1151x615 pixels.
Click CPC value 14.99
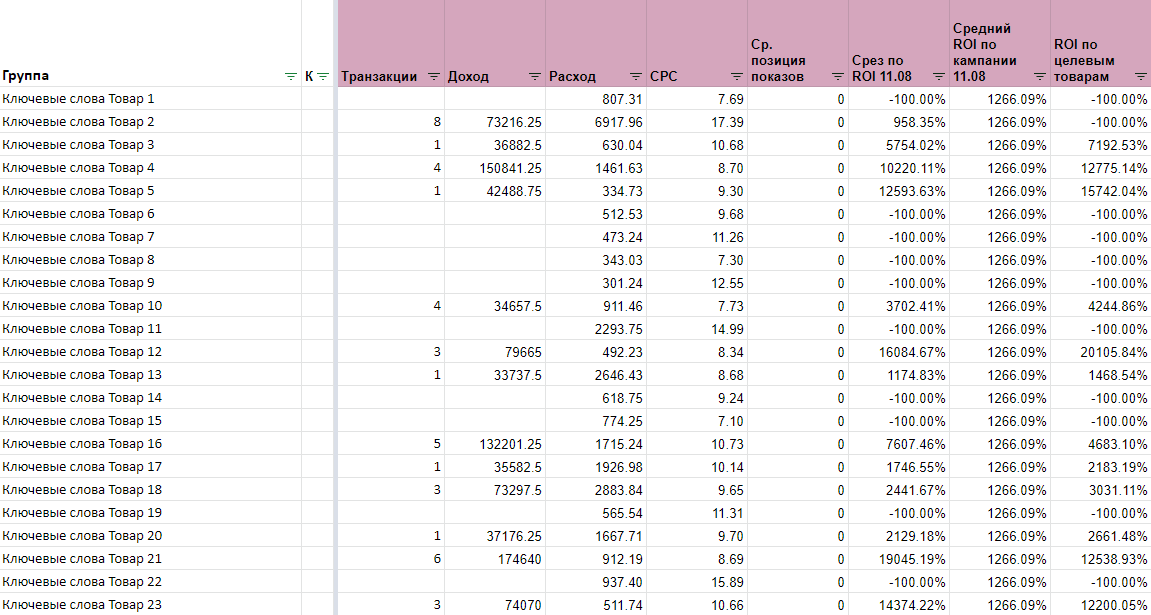[x=729, y=329]
